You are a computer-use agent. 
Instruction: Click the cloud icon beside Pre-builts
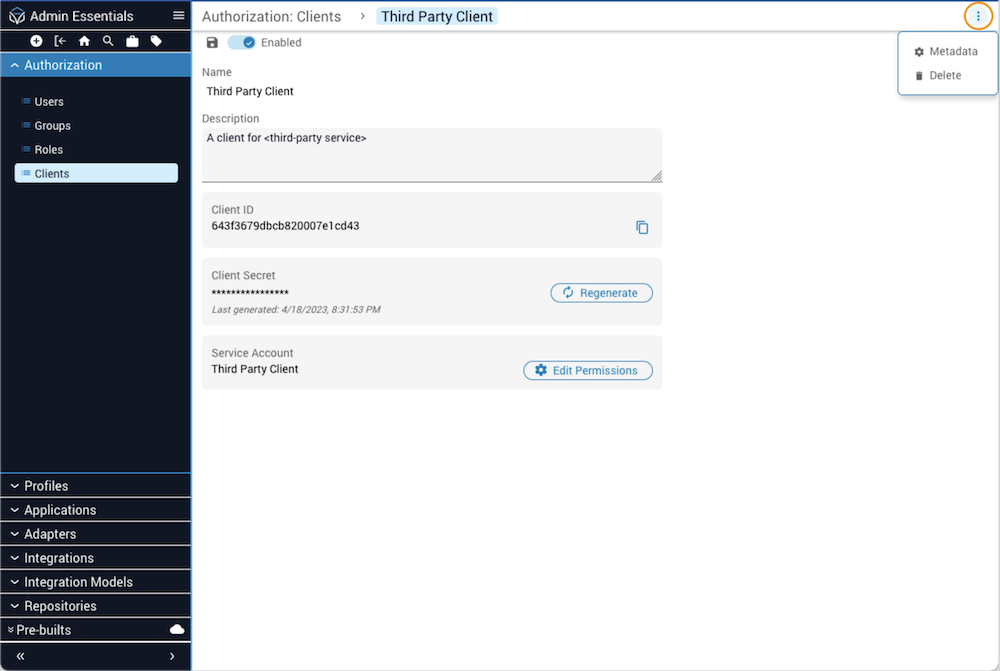[x=177, y=629]
